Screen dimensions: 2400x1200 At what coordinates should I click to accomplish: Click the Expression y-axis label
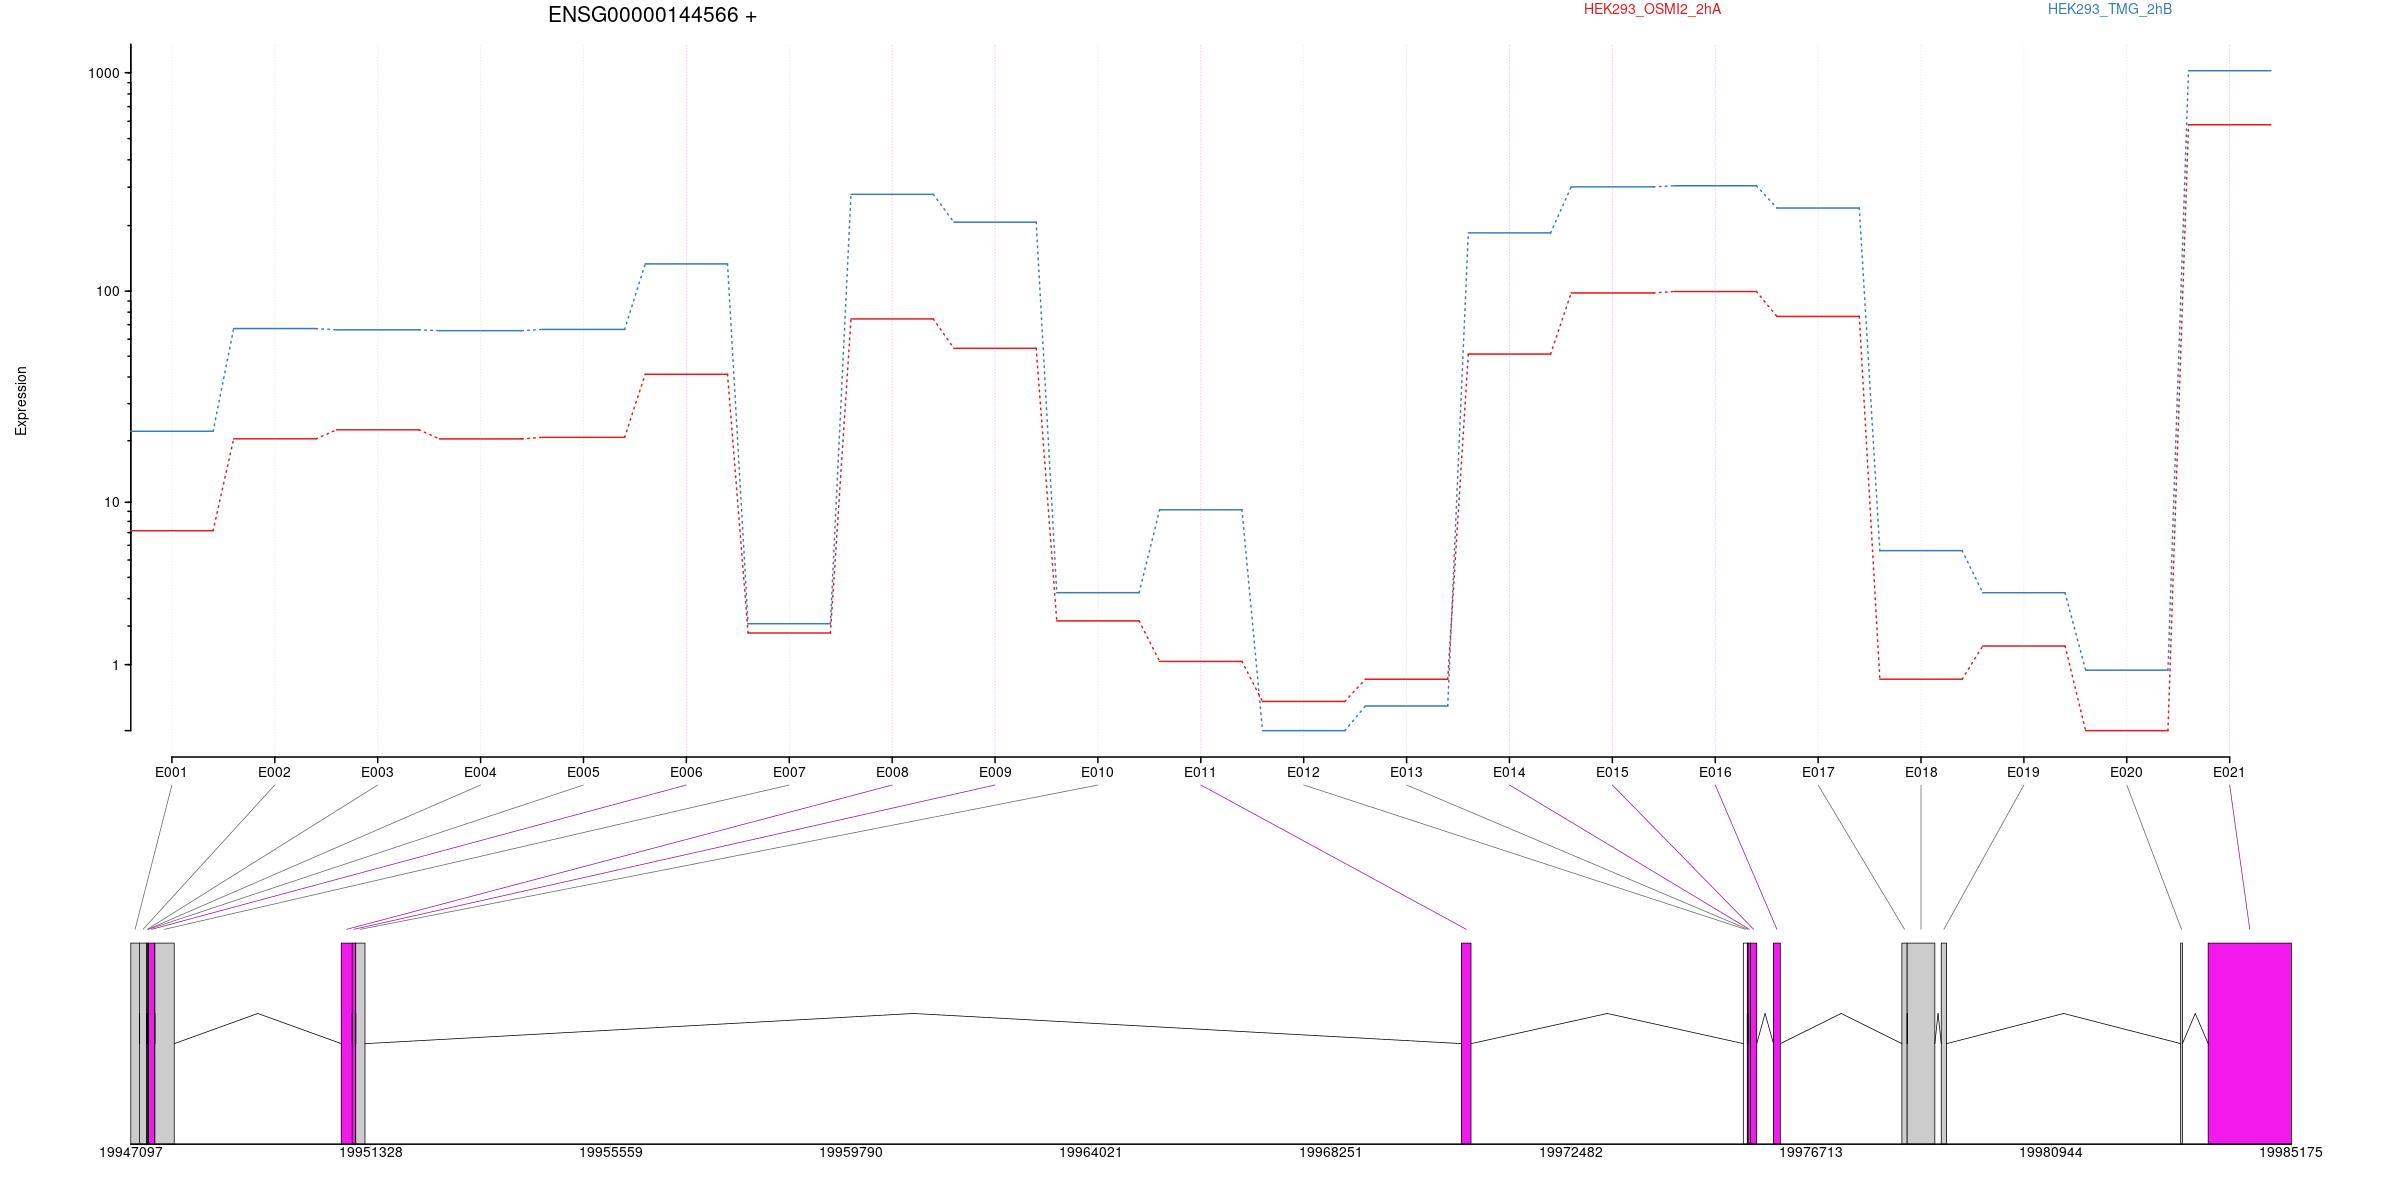pos(21,400)
